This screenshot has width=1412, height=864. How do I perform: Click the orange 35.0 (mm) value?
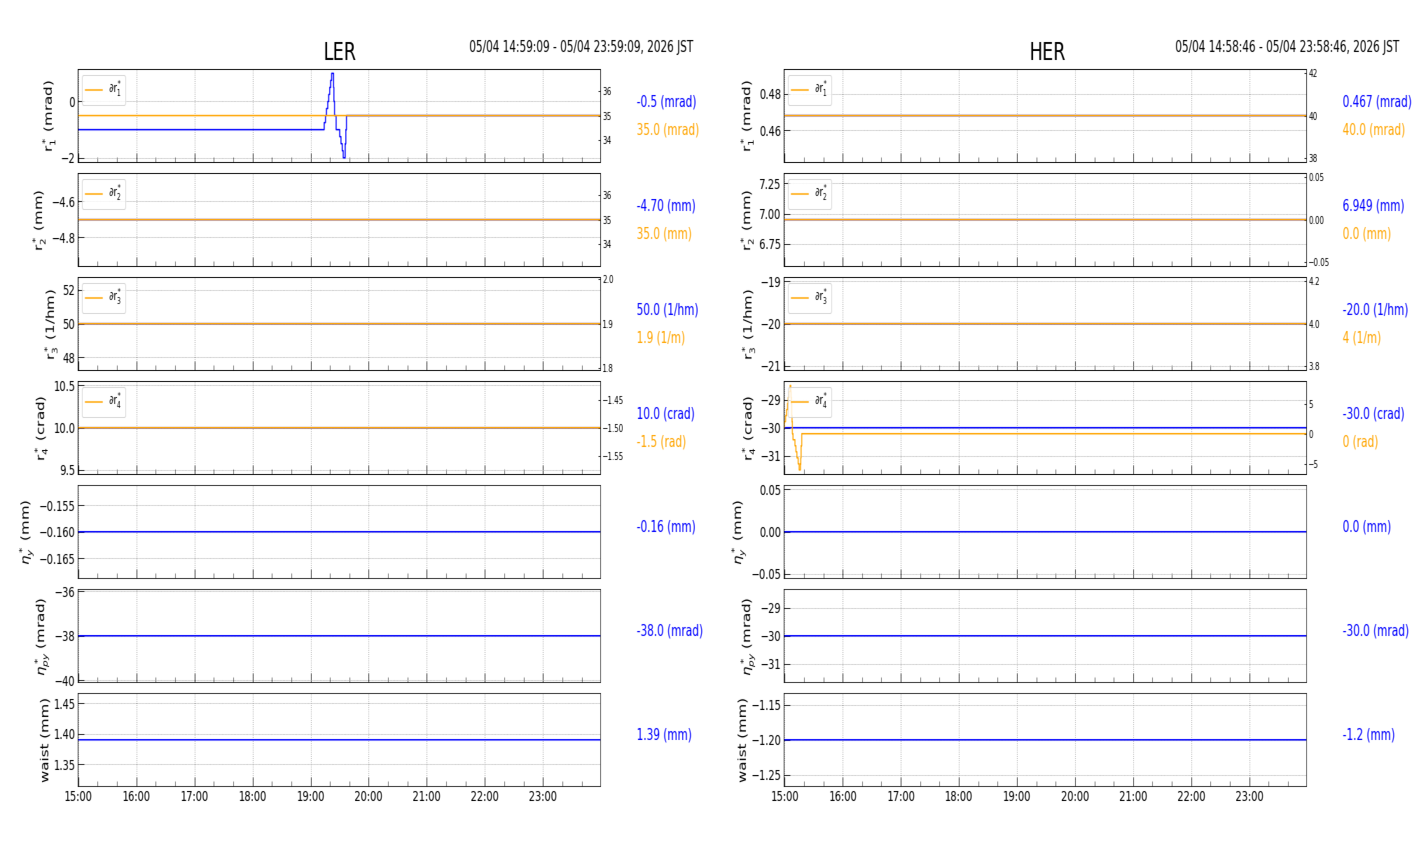tap(664, 234)
